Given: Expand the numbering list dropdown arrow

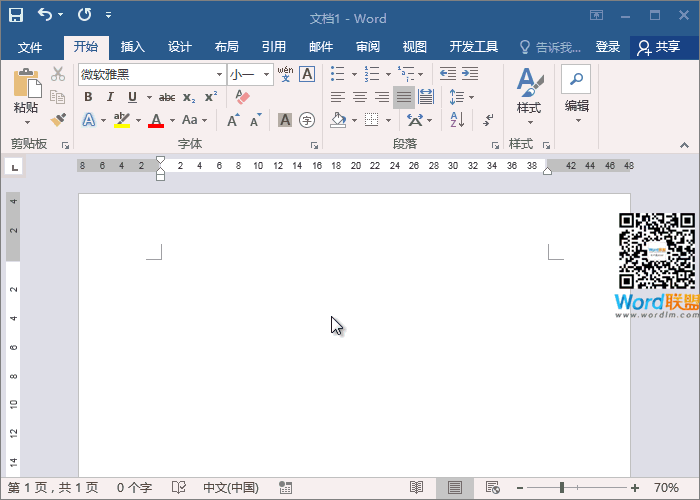Looking at the screenshot, I should click(388, 74).
